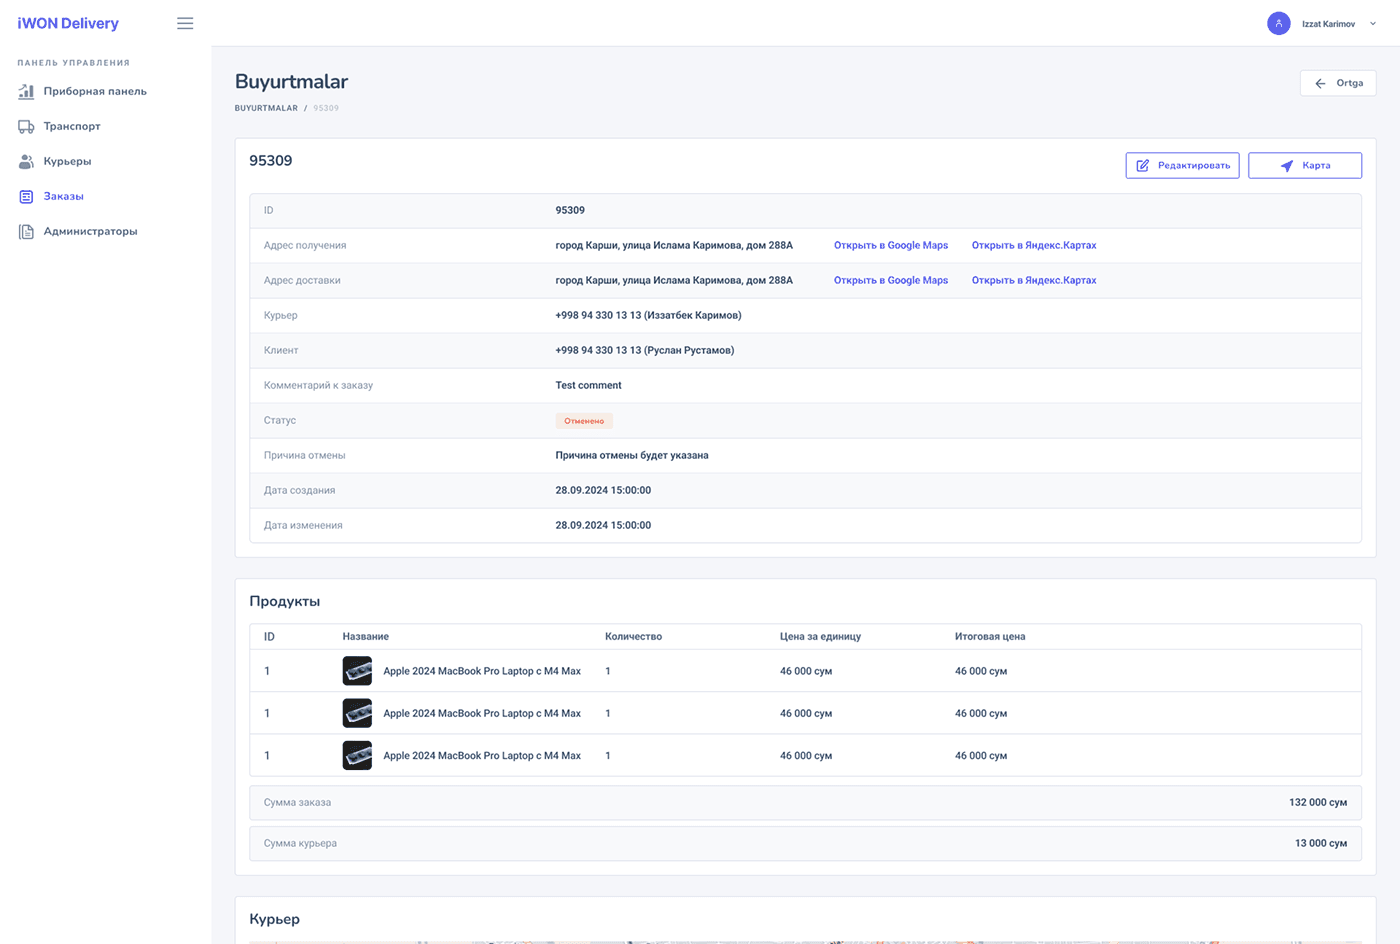Click the Отменено status badge
This screenshot has height=944, width=1400.
(x=584, y=420)
